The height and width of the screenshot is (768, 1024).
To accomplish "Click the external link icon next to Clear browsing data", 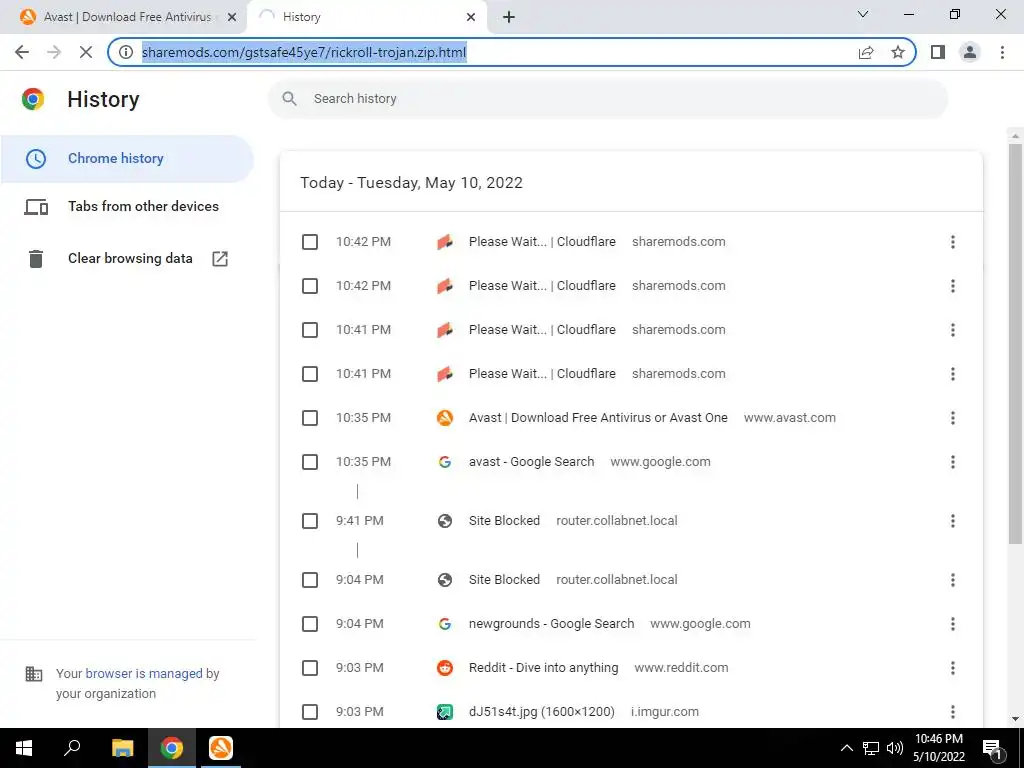I will point(220,259).
